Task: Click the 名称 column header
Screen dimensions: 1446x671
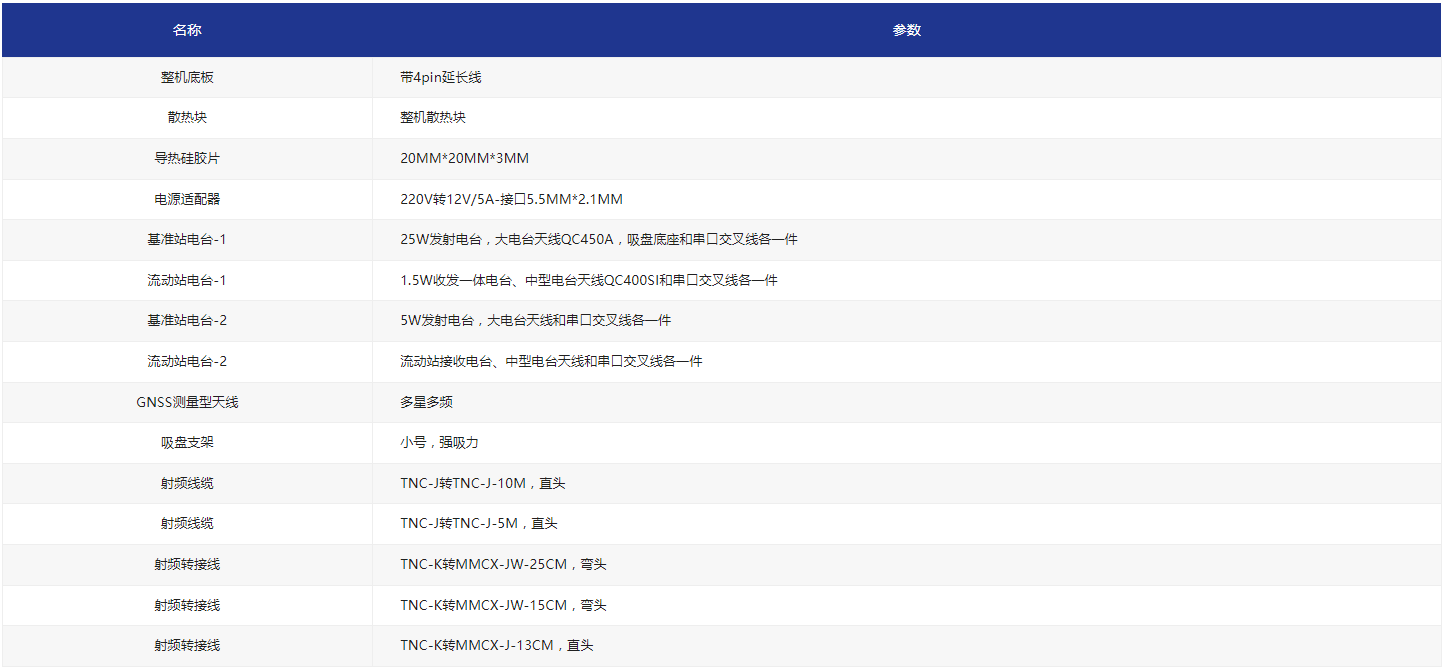Action: point(187,30)
